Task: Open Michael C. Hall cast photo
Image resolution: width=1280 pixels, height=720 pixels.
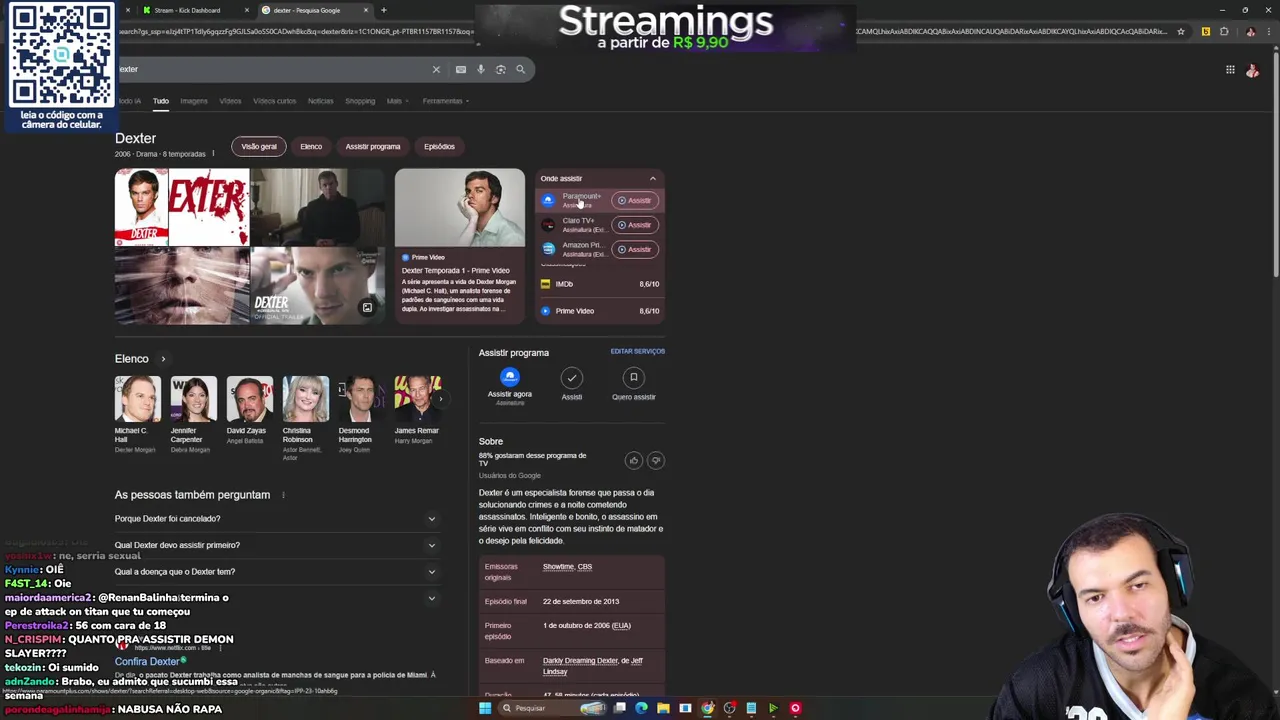Action: click(x=137, y=399)
